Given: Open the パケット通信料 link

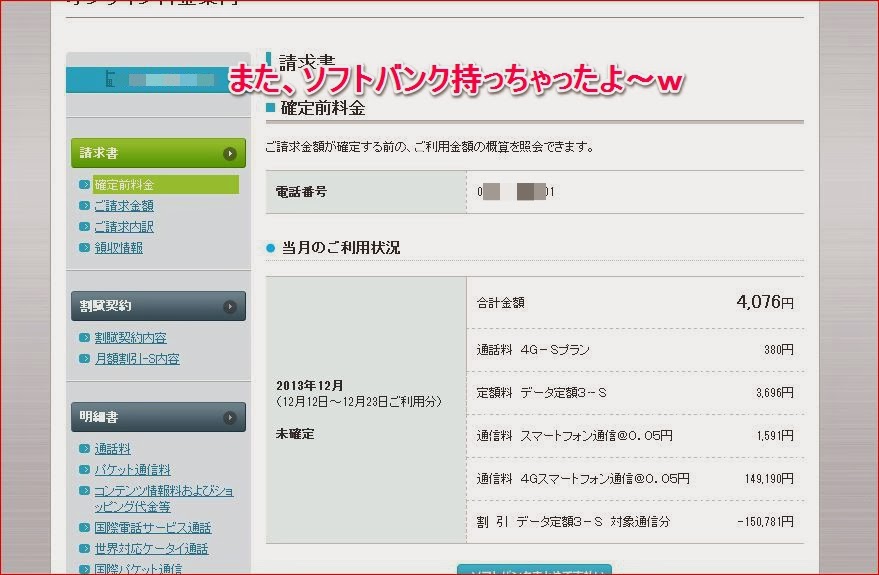Looking at the screenshot, I should click(x=132, y=469).
